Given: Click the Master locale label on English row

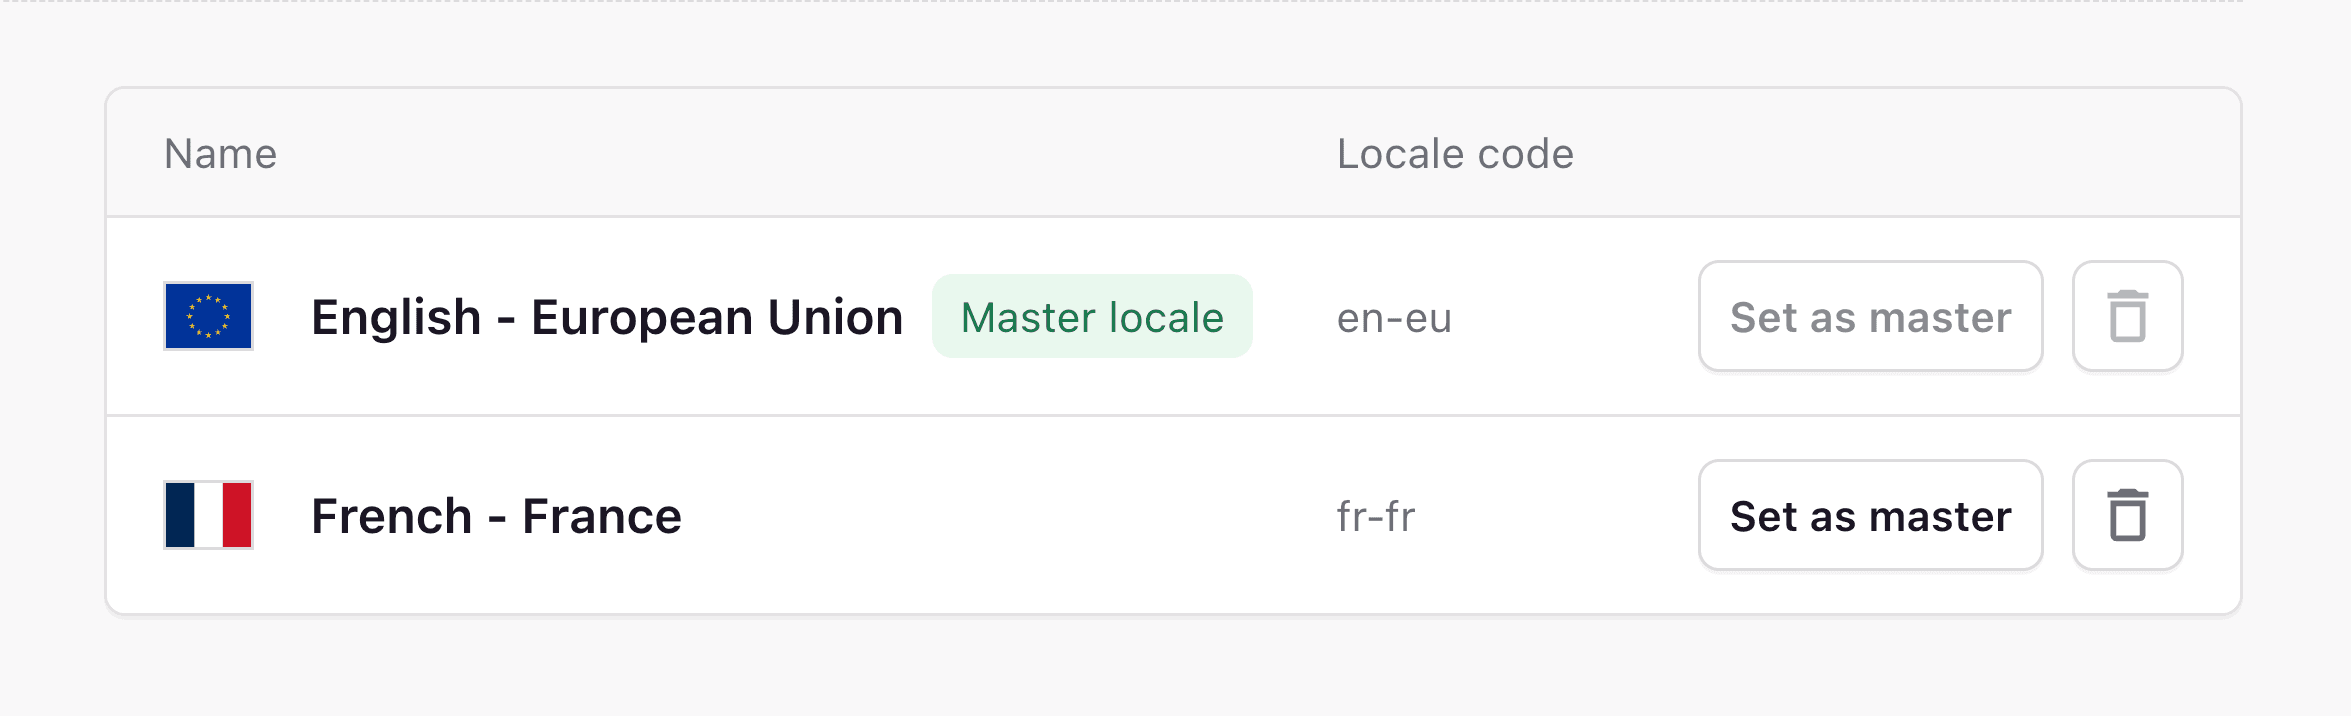Looking at the screenshot, I should click(x=1092, y=318).
